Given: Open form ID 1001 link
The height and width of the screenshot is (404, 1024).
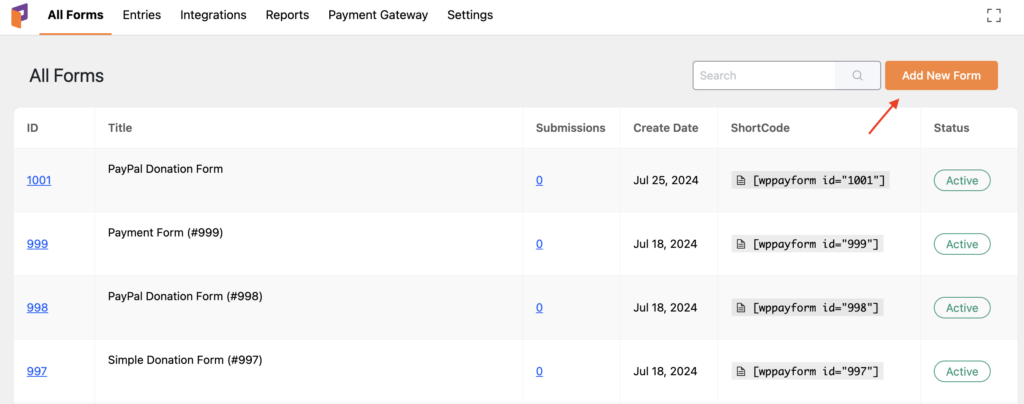Looking at the screenshot, I should point(39,180).
